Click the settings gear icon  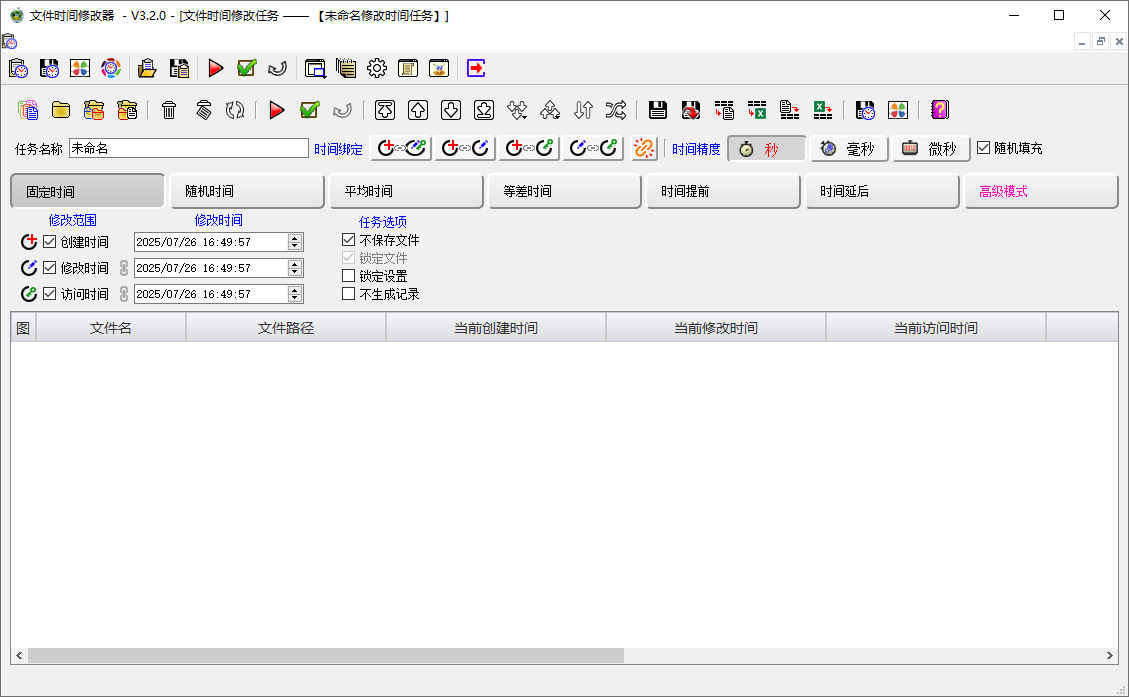pyautogui.click(x=377, y=68)
